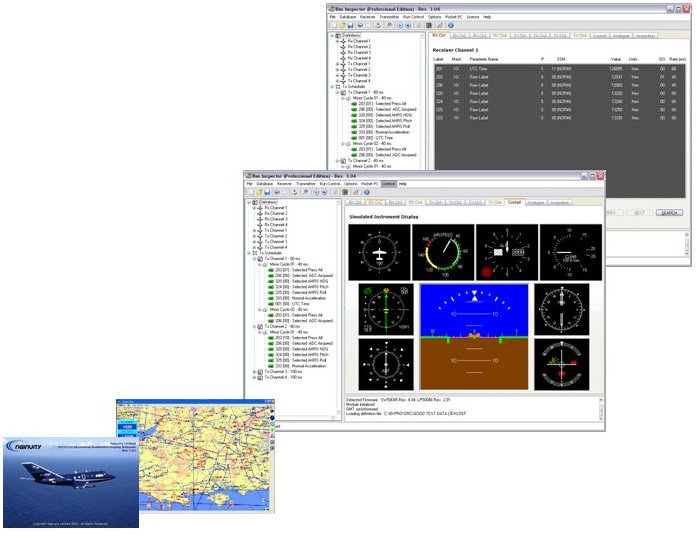Click the Print icon in rear window toolbar

[x=360, y=25]
